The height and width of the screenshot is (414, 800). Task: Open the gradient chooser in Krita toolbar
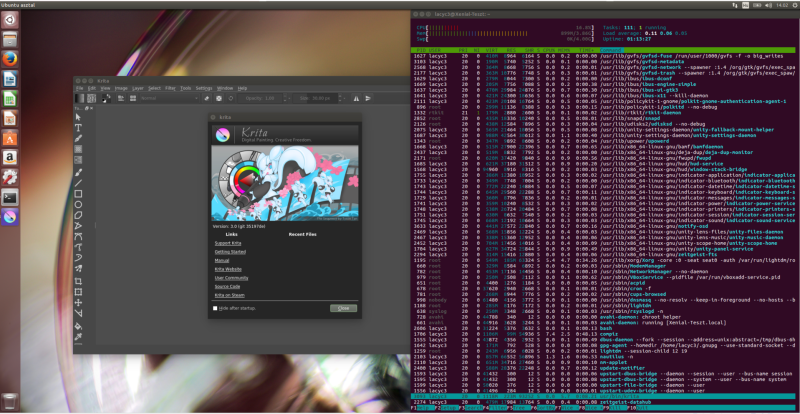tap(79, 98)
